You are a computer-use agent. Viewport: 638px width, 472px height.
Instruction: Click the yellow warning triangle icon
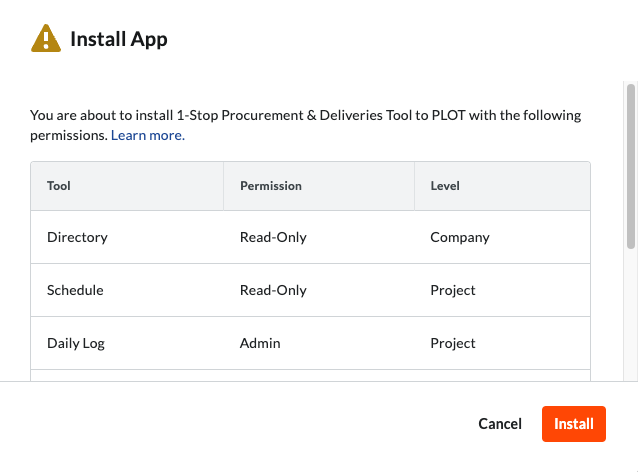pos(46,39)
